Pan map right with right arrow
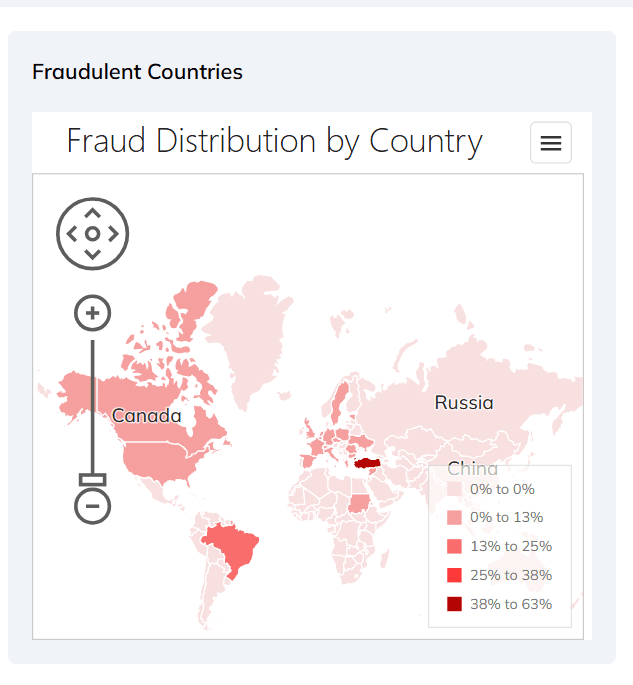The image size is (633, 685). (114, 233)
